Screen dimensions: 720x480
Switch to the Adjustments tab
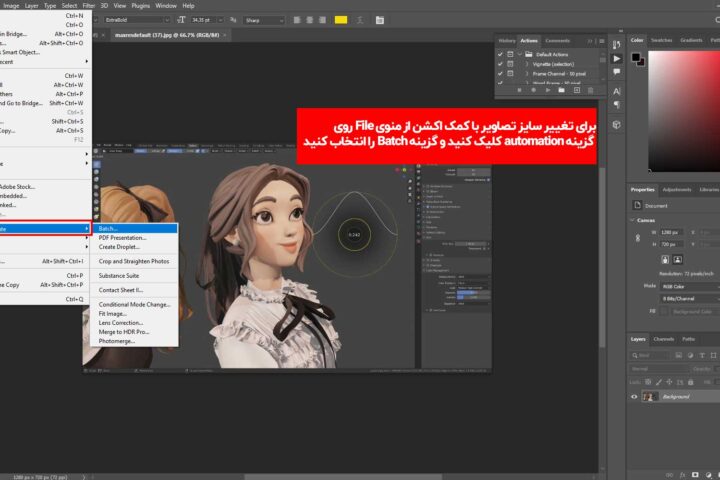(677, 190)
